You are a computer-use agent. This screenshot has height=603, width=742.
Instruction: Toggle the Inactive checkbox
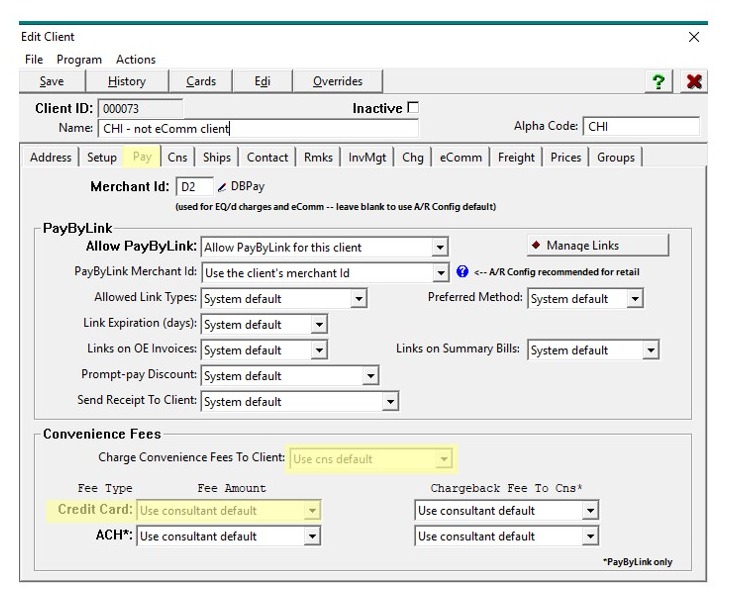click(x=413, y=107)
